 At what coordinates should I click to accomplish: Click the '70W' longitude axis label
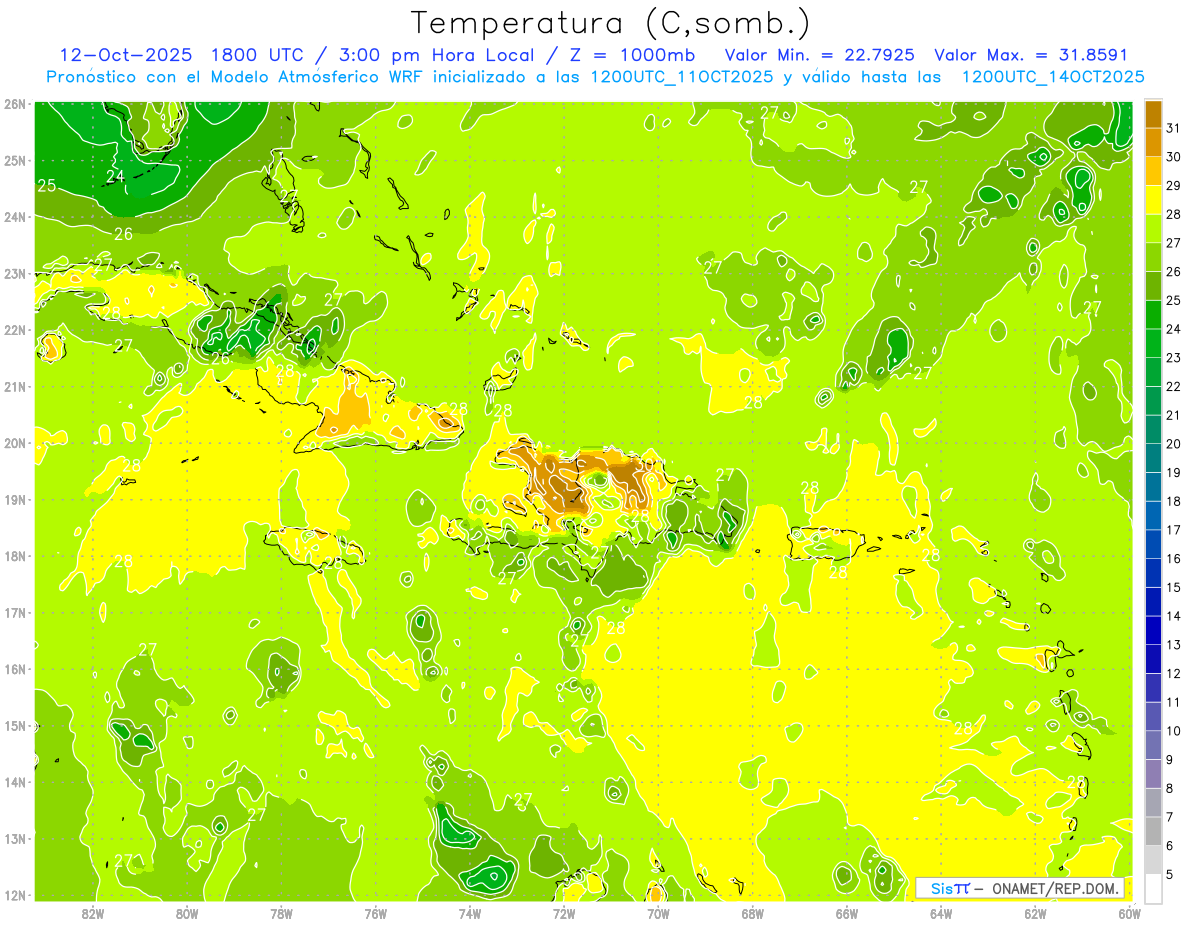[658, 913]
